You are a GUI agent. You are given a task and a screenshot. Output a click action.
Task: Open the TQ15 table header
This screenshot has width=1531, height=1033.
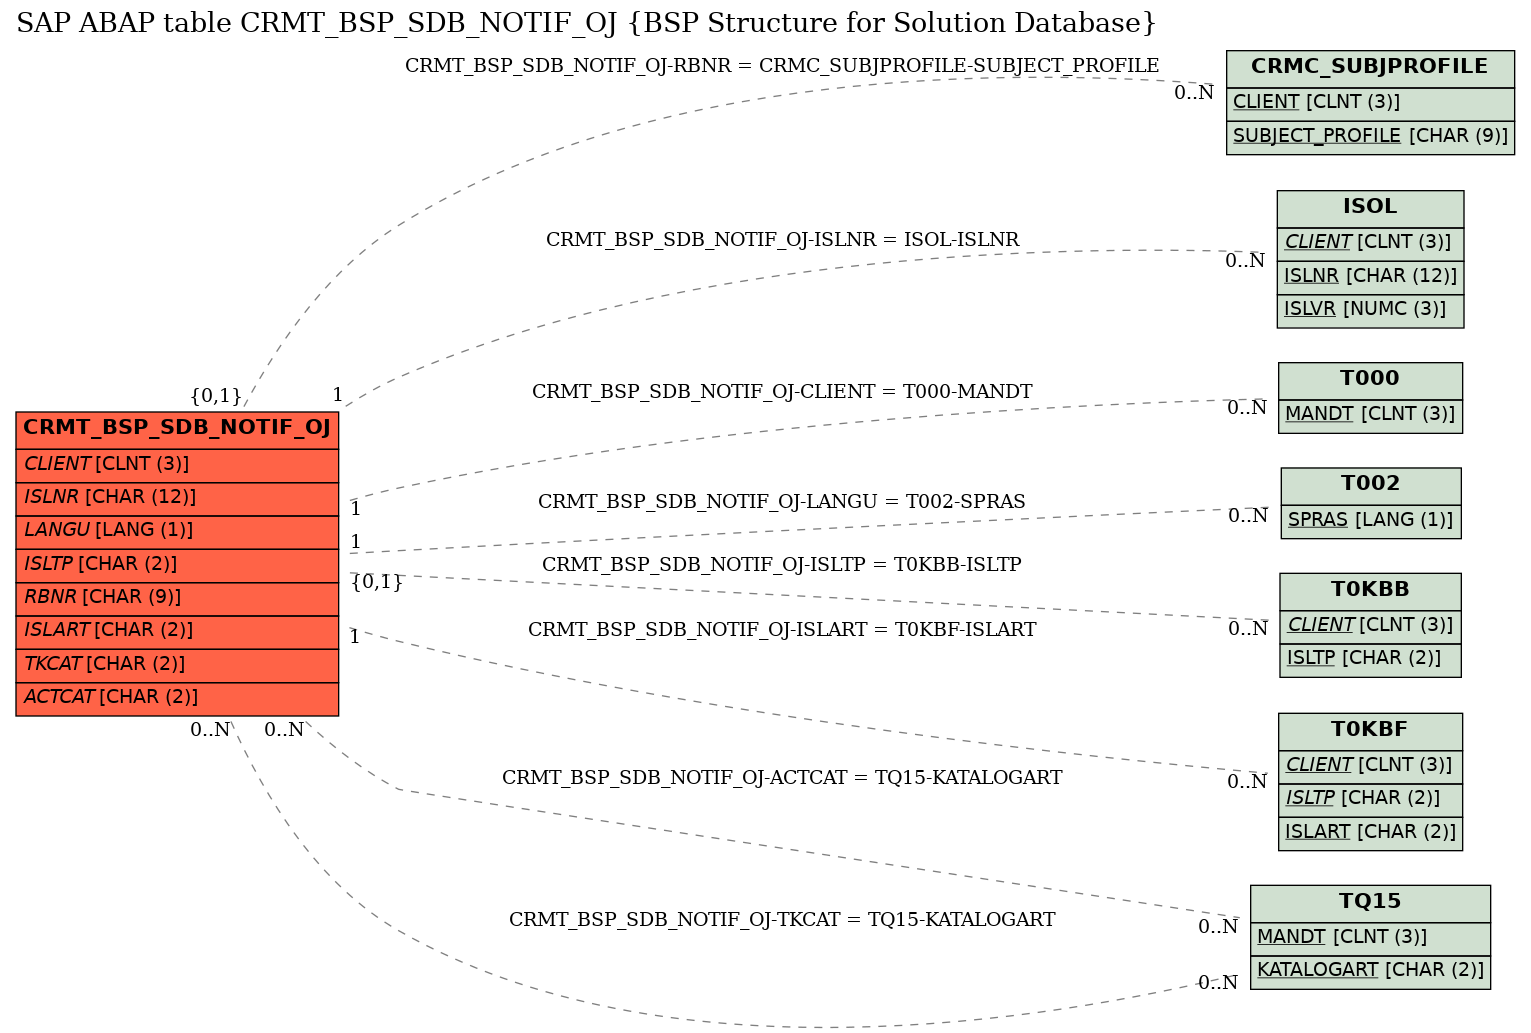tap(1370, 903)
